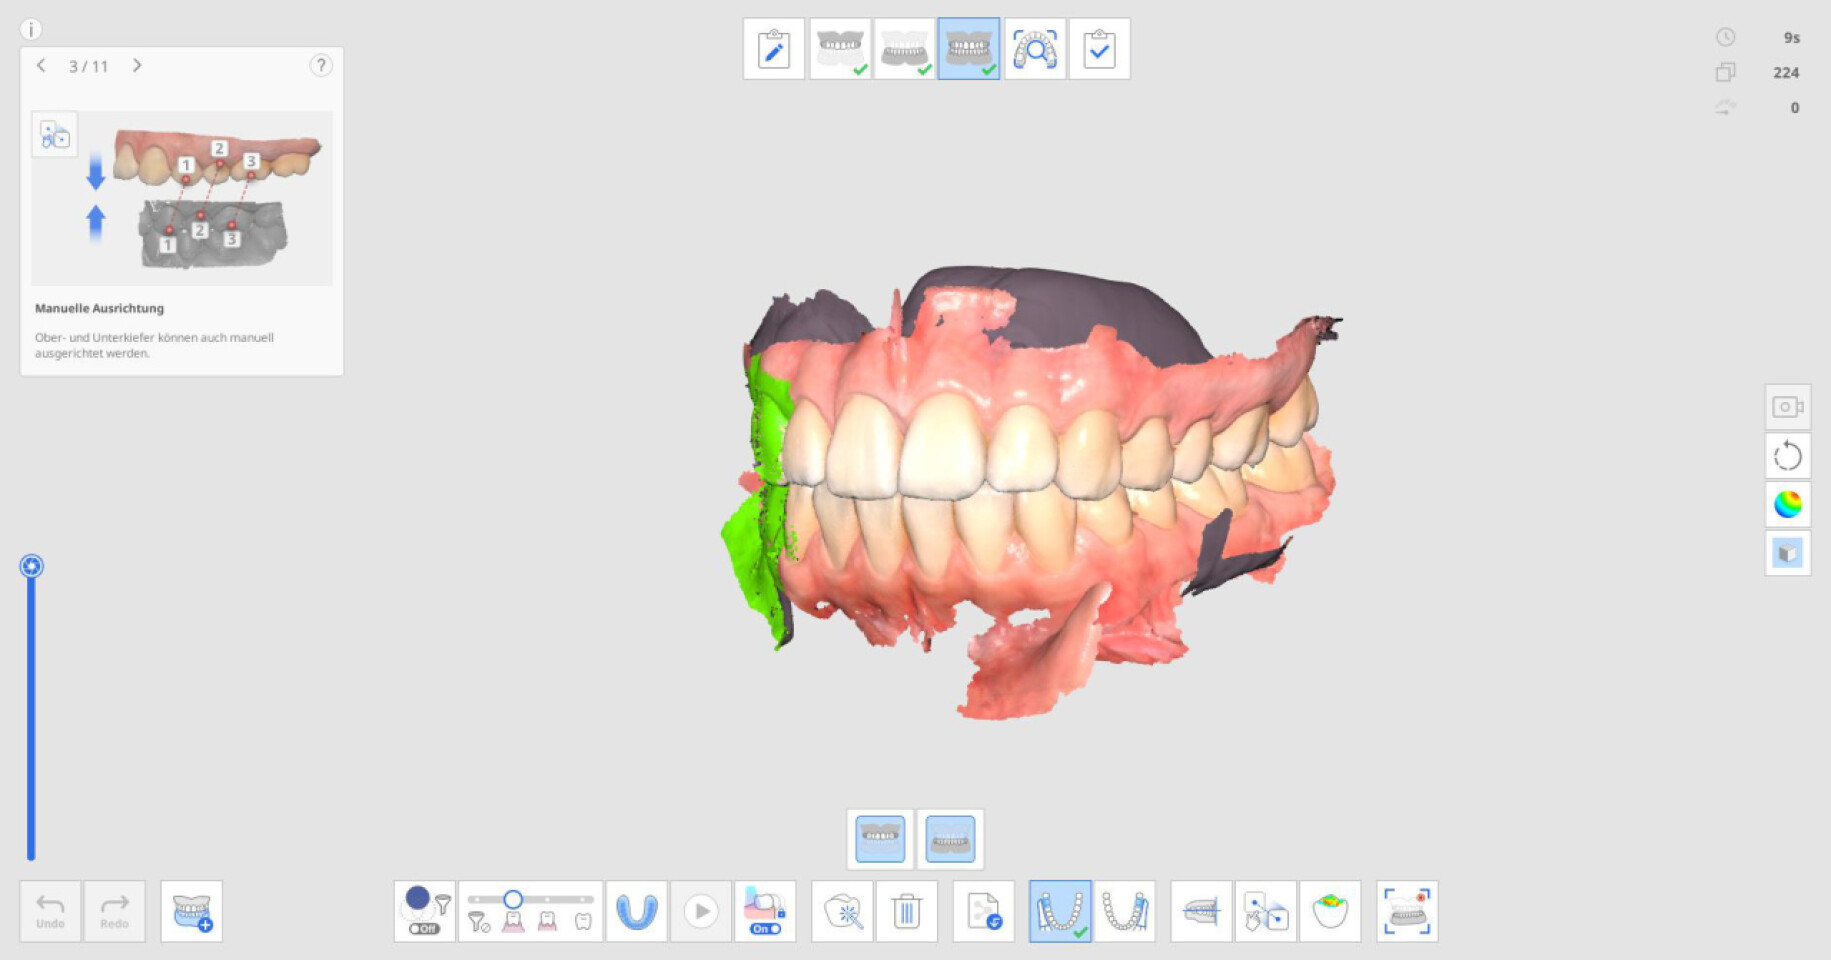
Task: Switch to the mandible scan stage
Action: pos(904,49)
